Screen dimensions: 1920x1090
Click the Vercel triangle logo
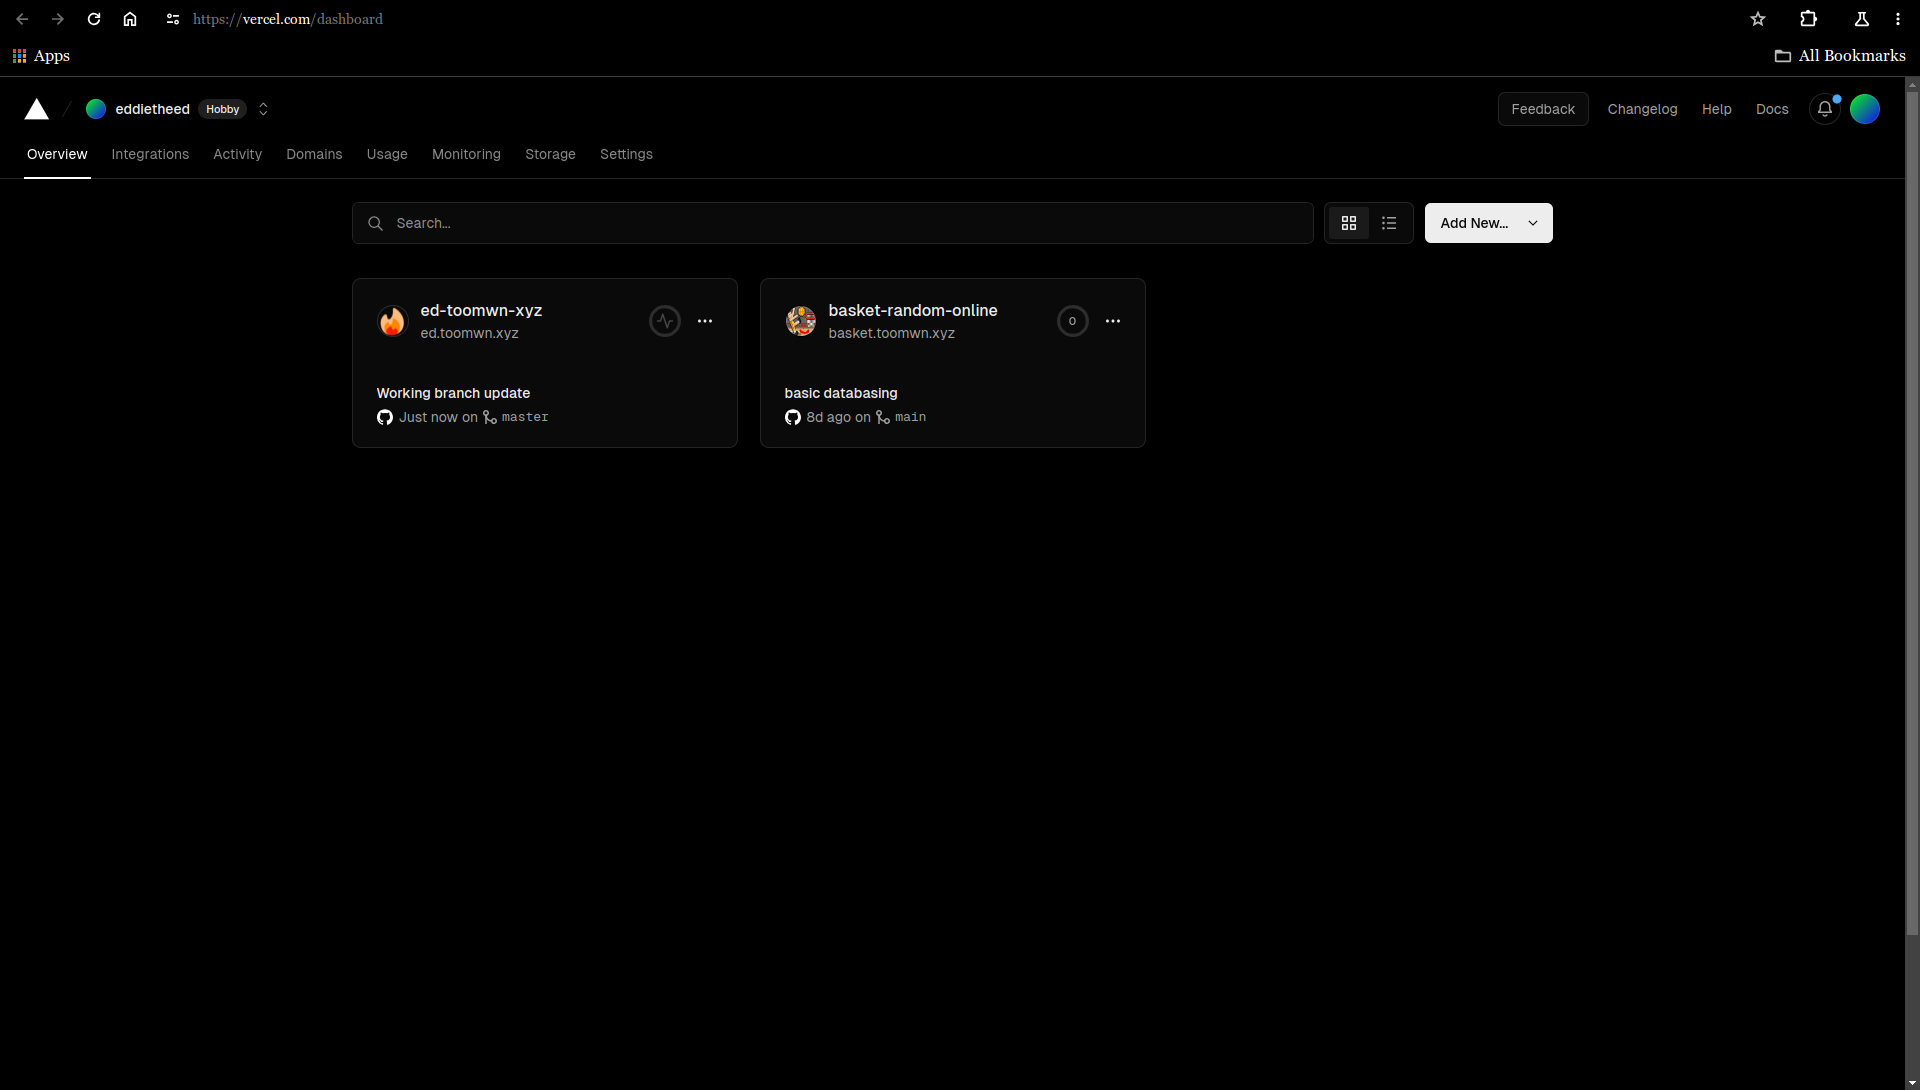click(37, 109)
